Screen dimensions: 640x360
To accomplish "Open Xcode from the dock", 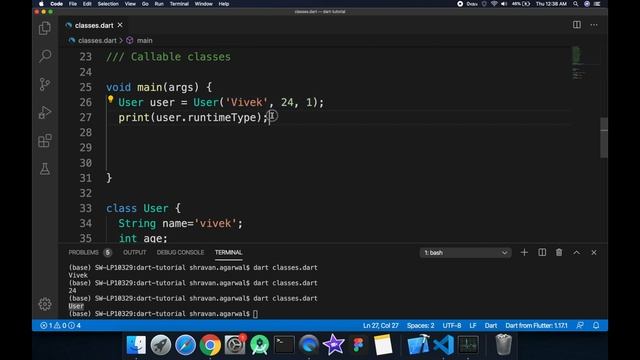I will click(418, 345).
